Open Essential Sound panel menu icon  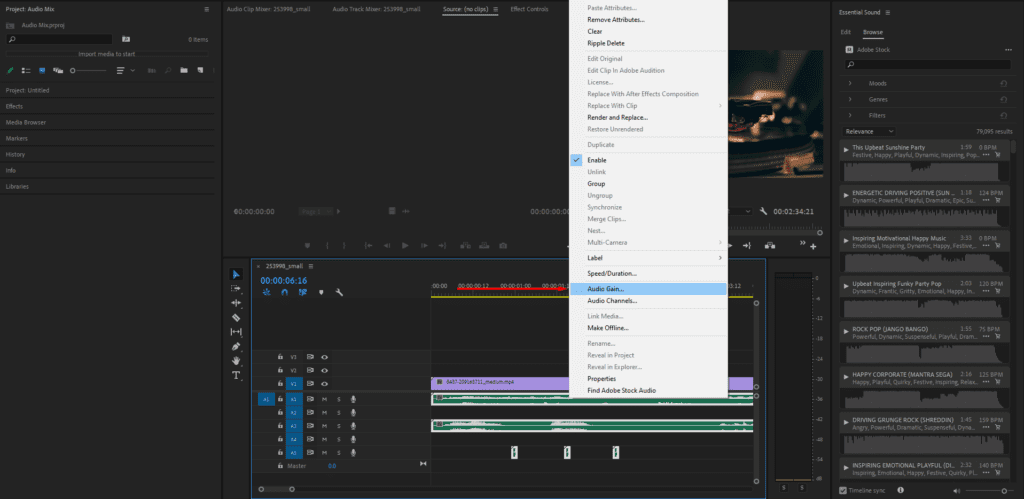pos(888,12)
